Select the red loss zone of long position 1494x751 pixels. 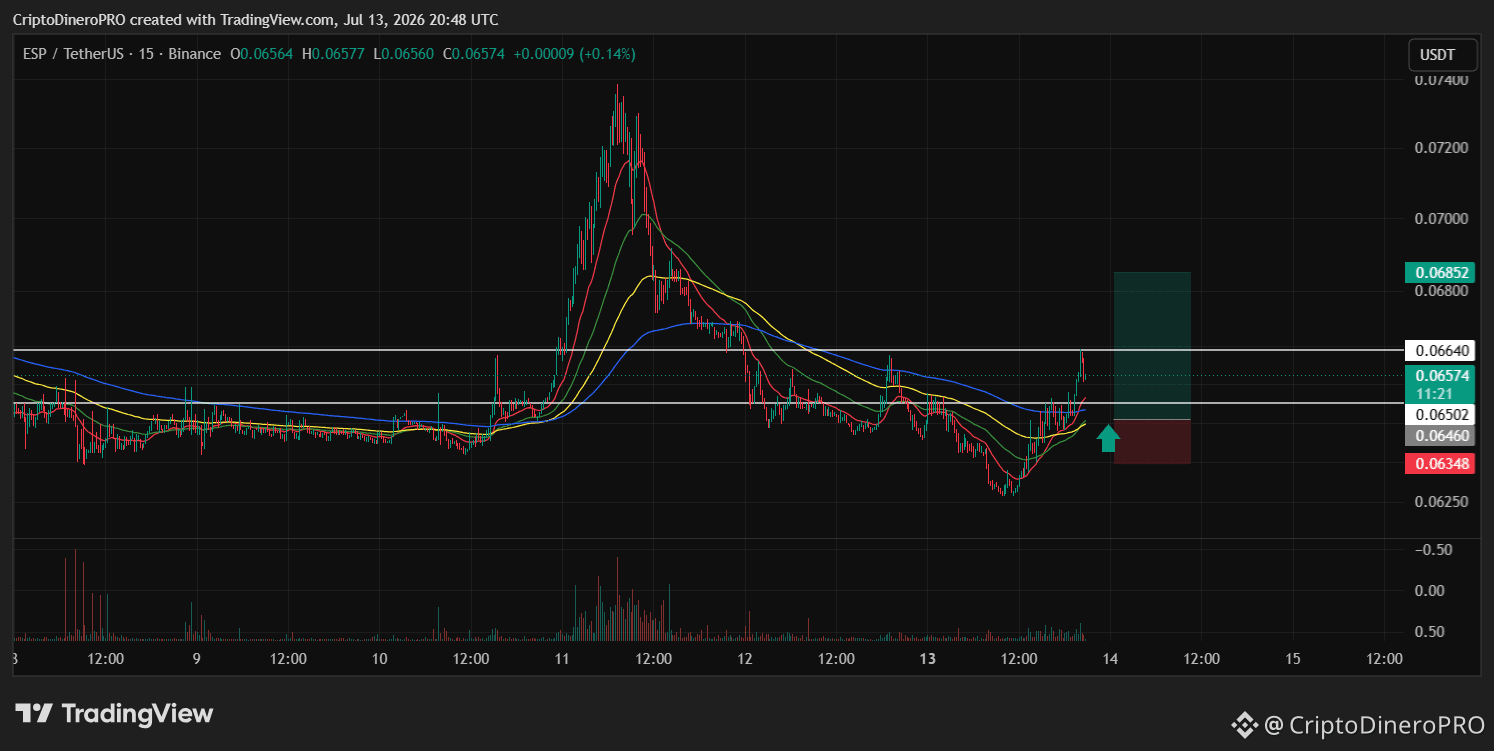pos(1152,441)
